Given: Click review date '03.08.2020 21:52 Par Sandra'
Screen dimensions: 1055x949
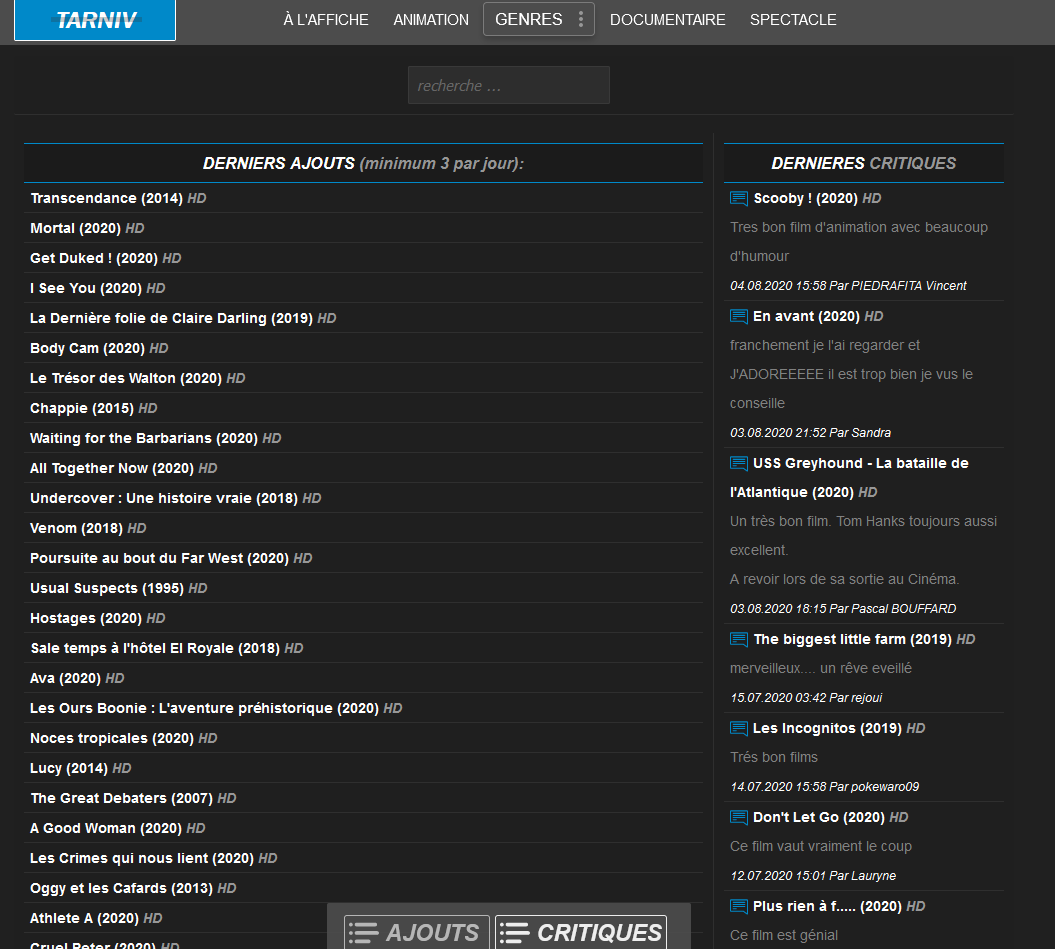Looking at the screenshot, I should pyautogui.click(x=811, y=433).
